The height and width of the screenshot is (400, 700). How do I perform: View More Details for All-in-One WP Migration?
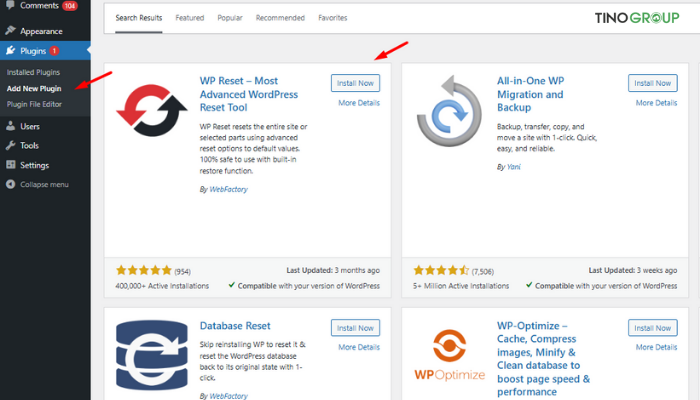(x=656, y=103)
